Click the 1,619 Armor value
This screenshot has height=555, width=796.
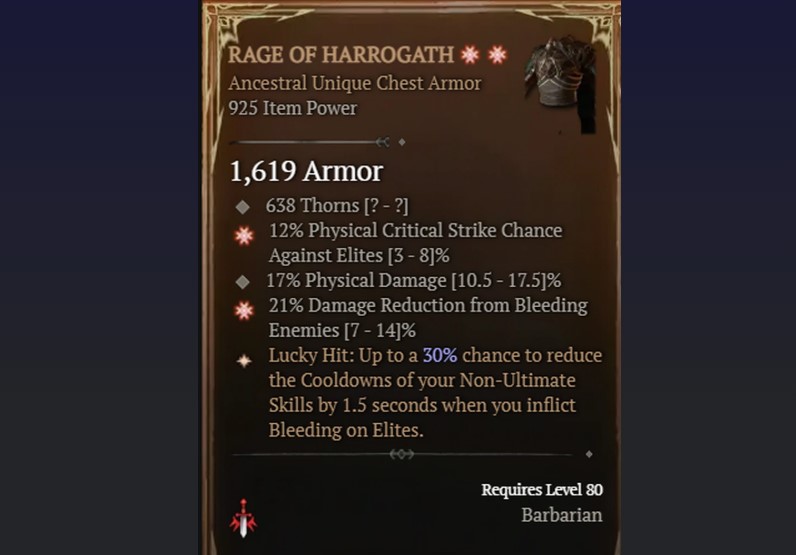tap(306, 171)
